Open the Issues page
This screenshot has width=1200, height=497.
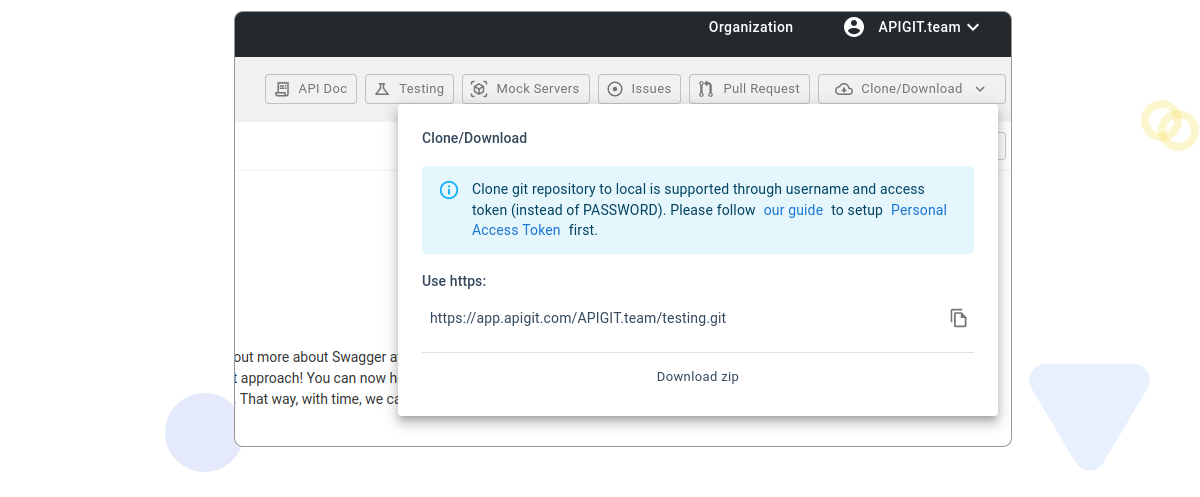tap(640, 89)
